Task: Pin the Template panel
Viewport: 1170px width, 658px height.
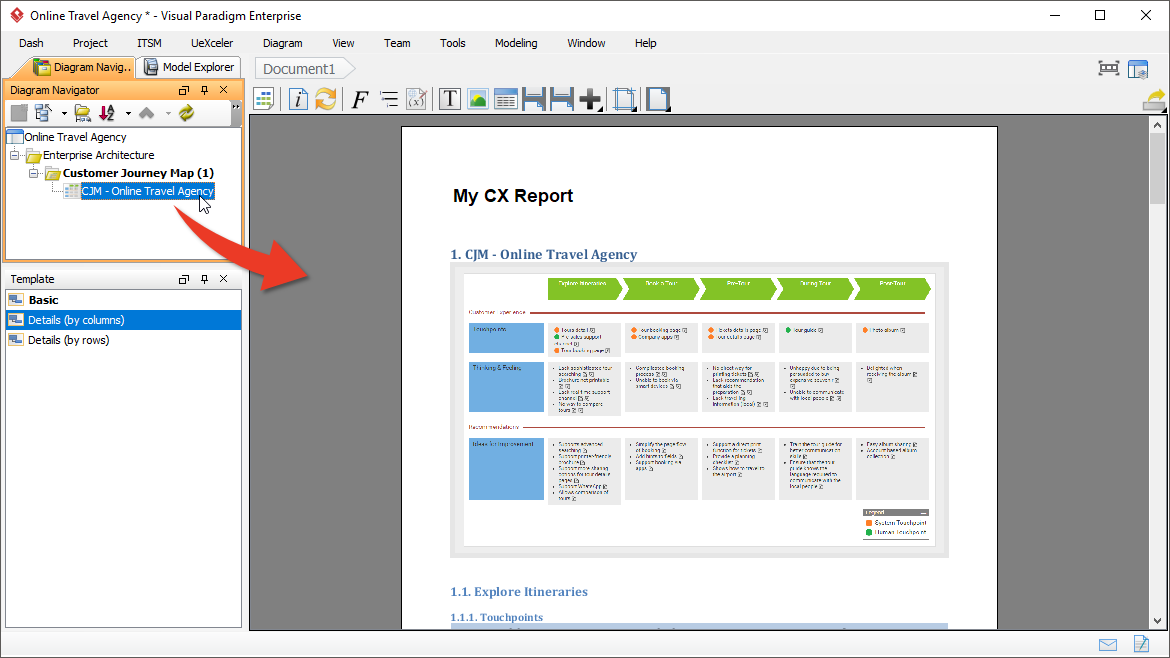Action: tap(204, 279)
